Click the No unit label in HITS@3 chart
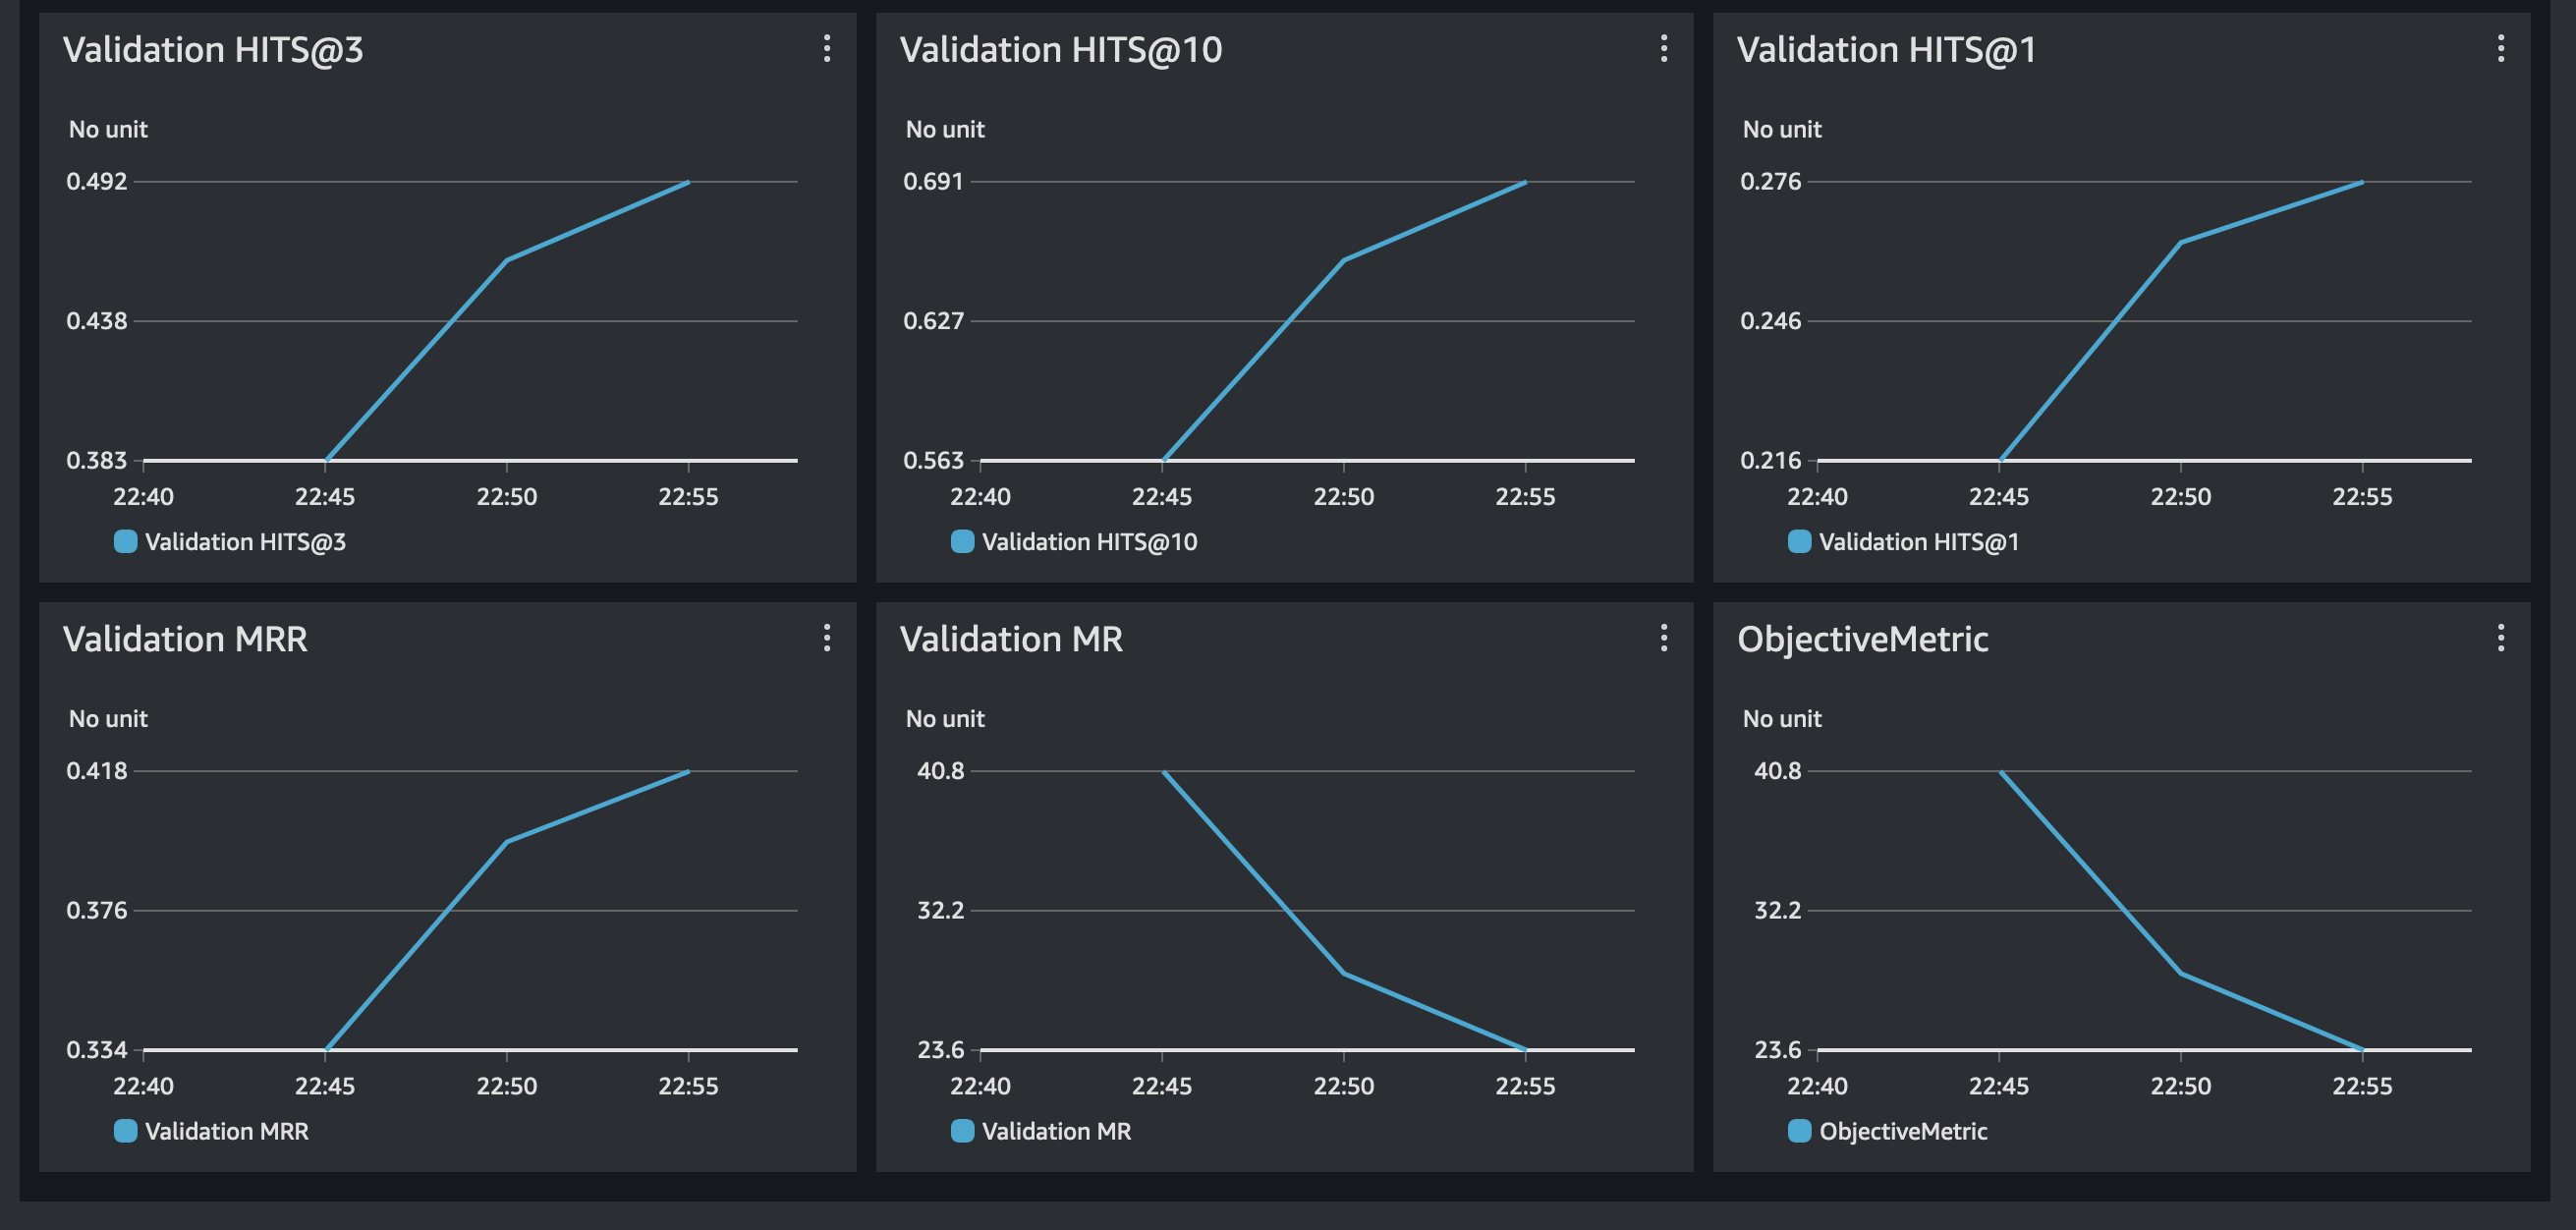 coord(108,130)
